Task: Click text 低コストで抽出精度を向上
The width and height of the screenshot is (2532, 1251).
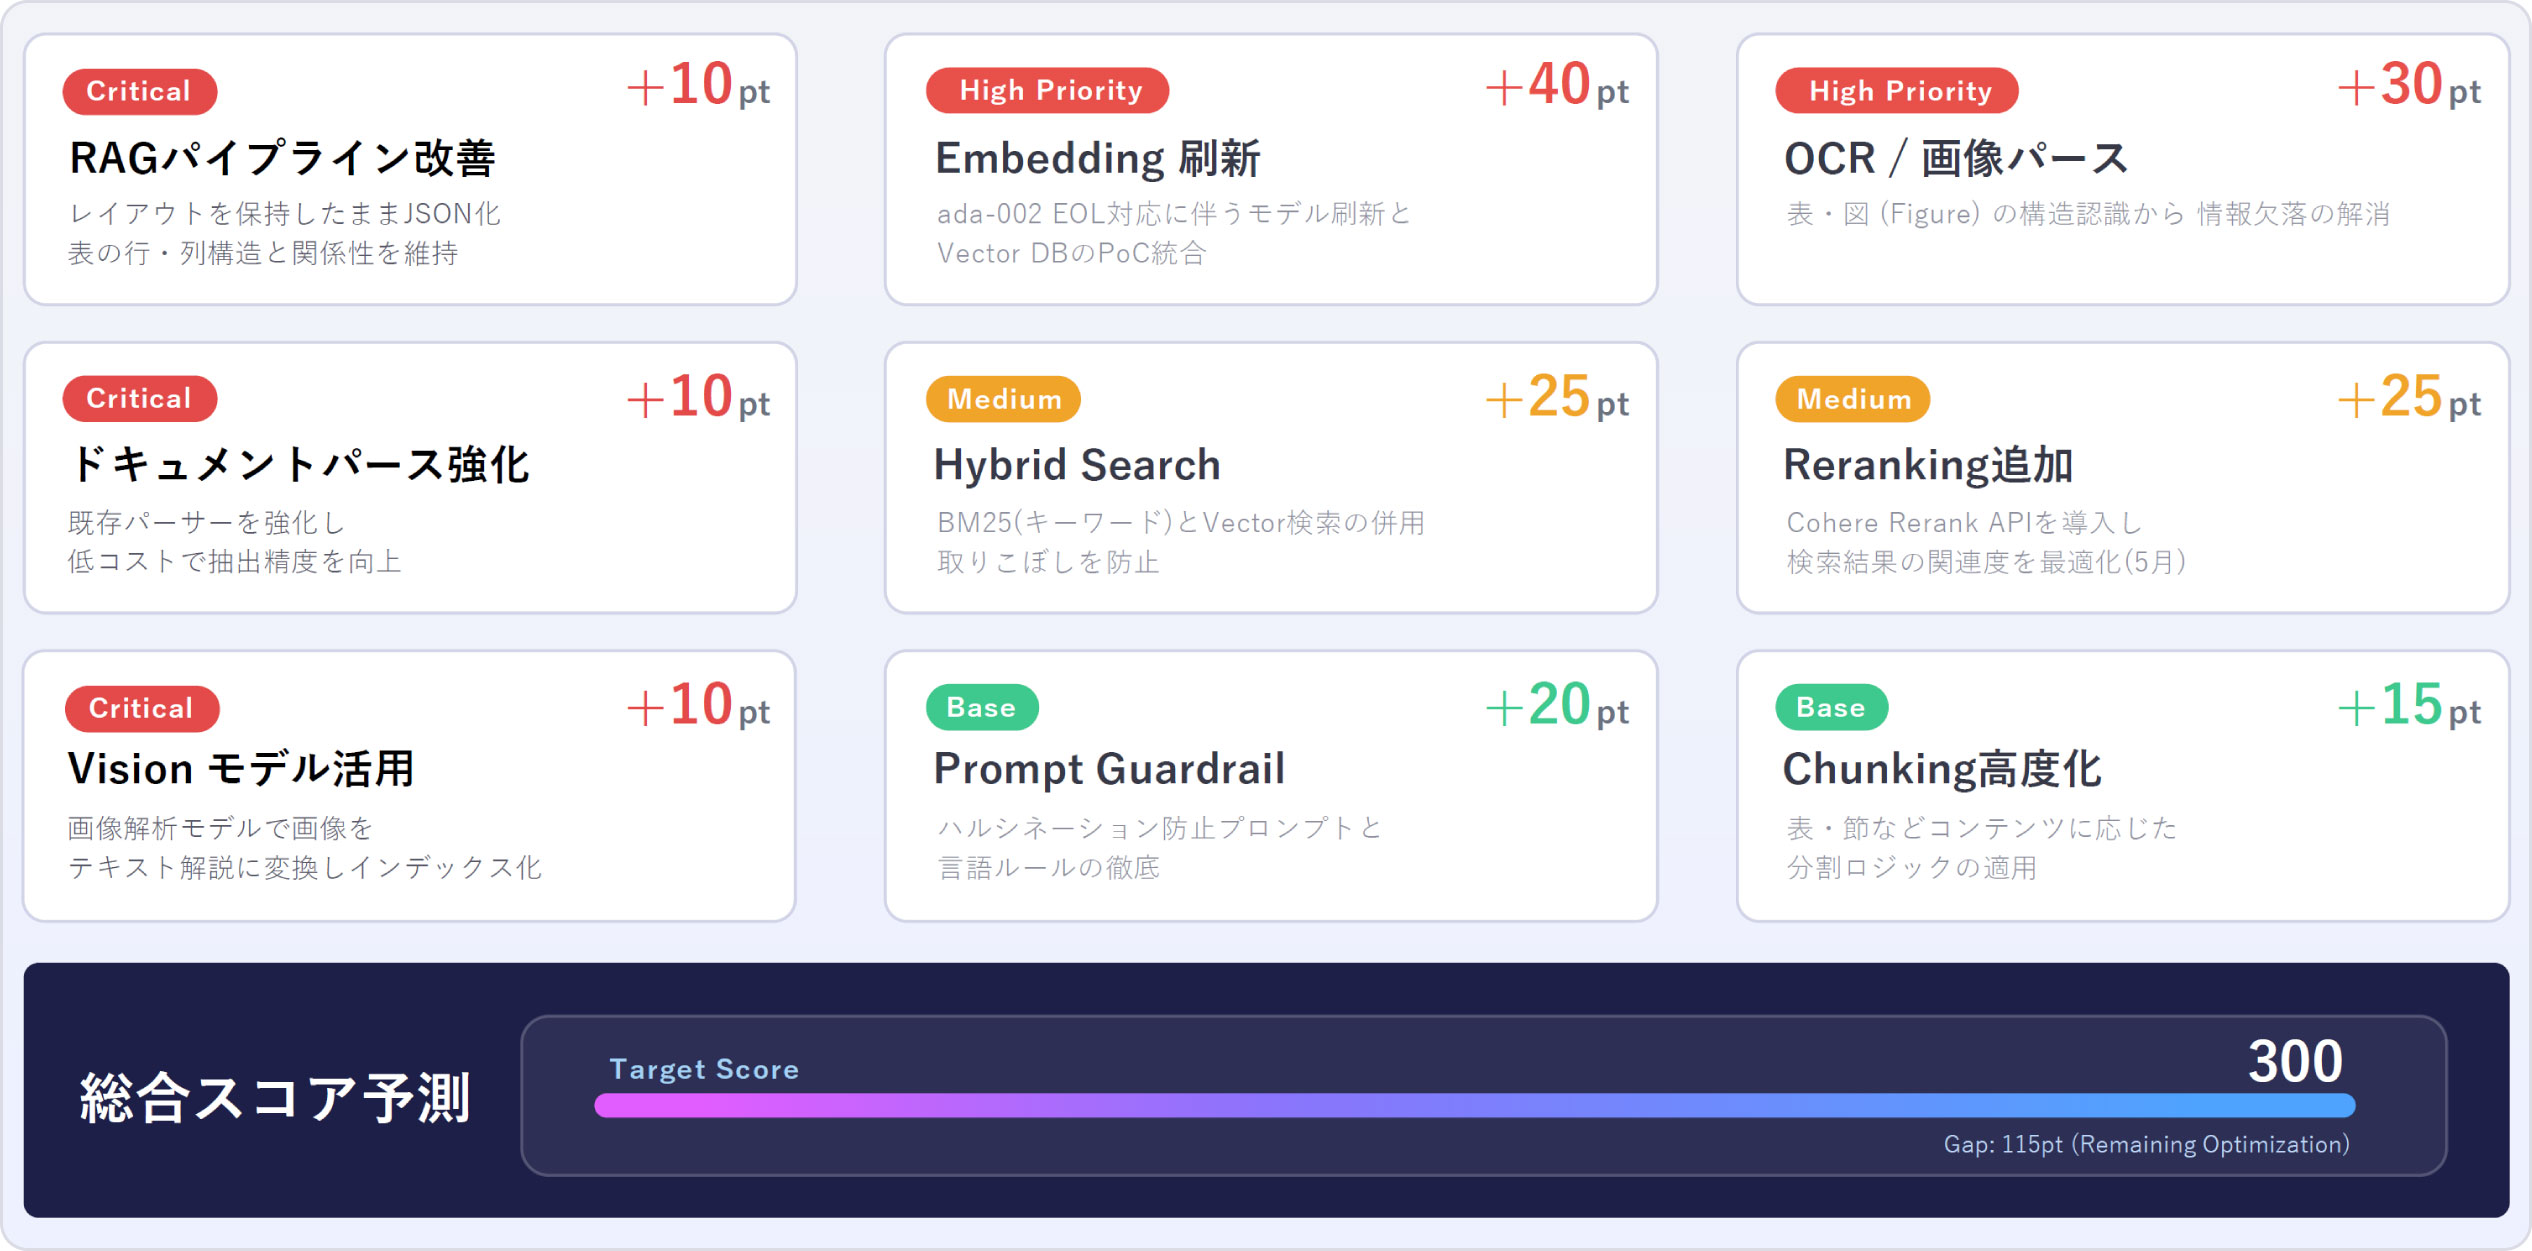Action: pyautogui.click(x=235, y=561)
